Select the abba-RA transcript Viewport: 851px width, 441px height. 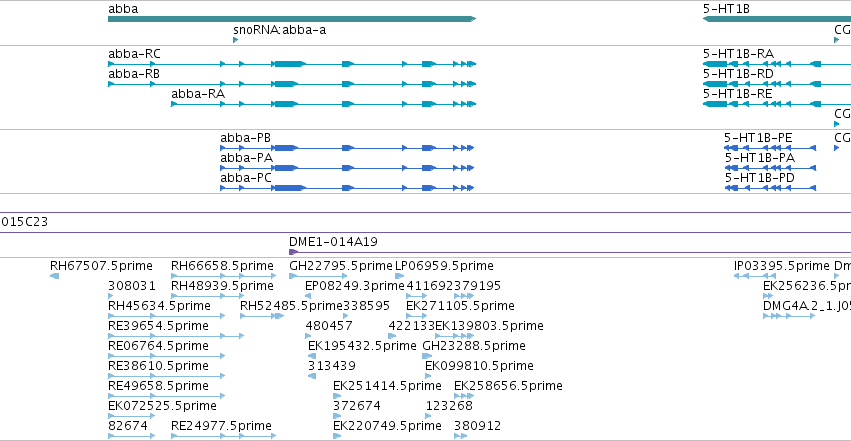pos(323,104)
